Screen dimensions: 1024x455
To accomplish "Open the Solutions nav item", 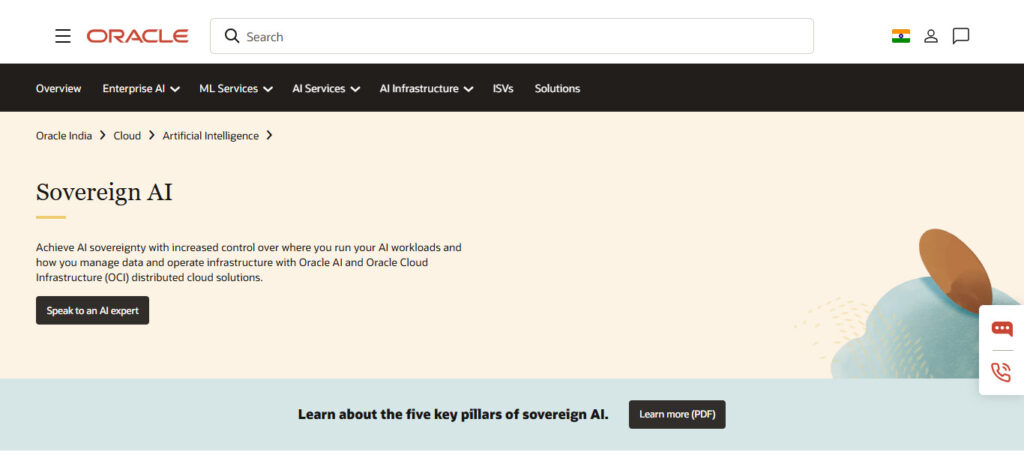I will tap(557, 88).
